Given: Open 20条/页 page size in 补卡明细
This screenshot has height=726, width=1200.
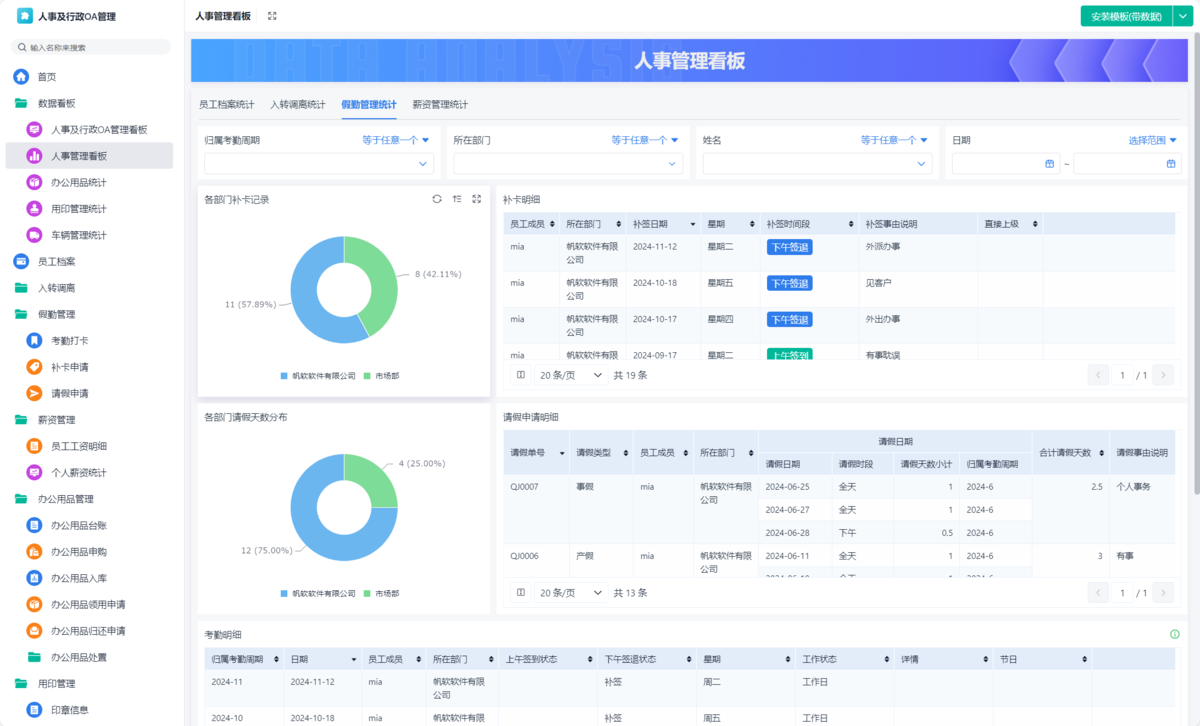Looking at the screenshot, I should coord(570,375).
